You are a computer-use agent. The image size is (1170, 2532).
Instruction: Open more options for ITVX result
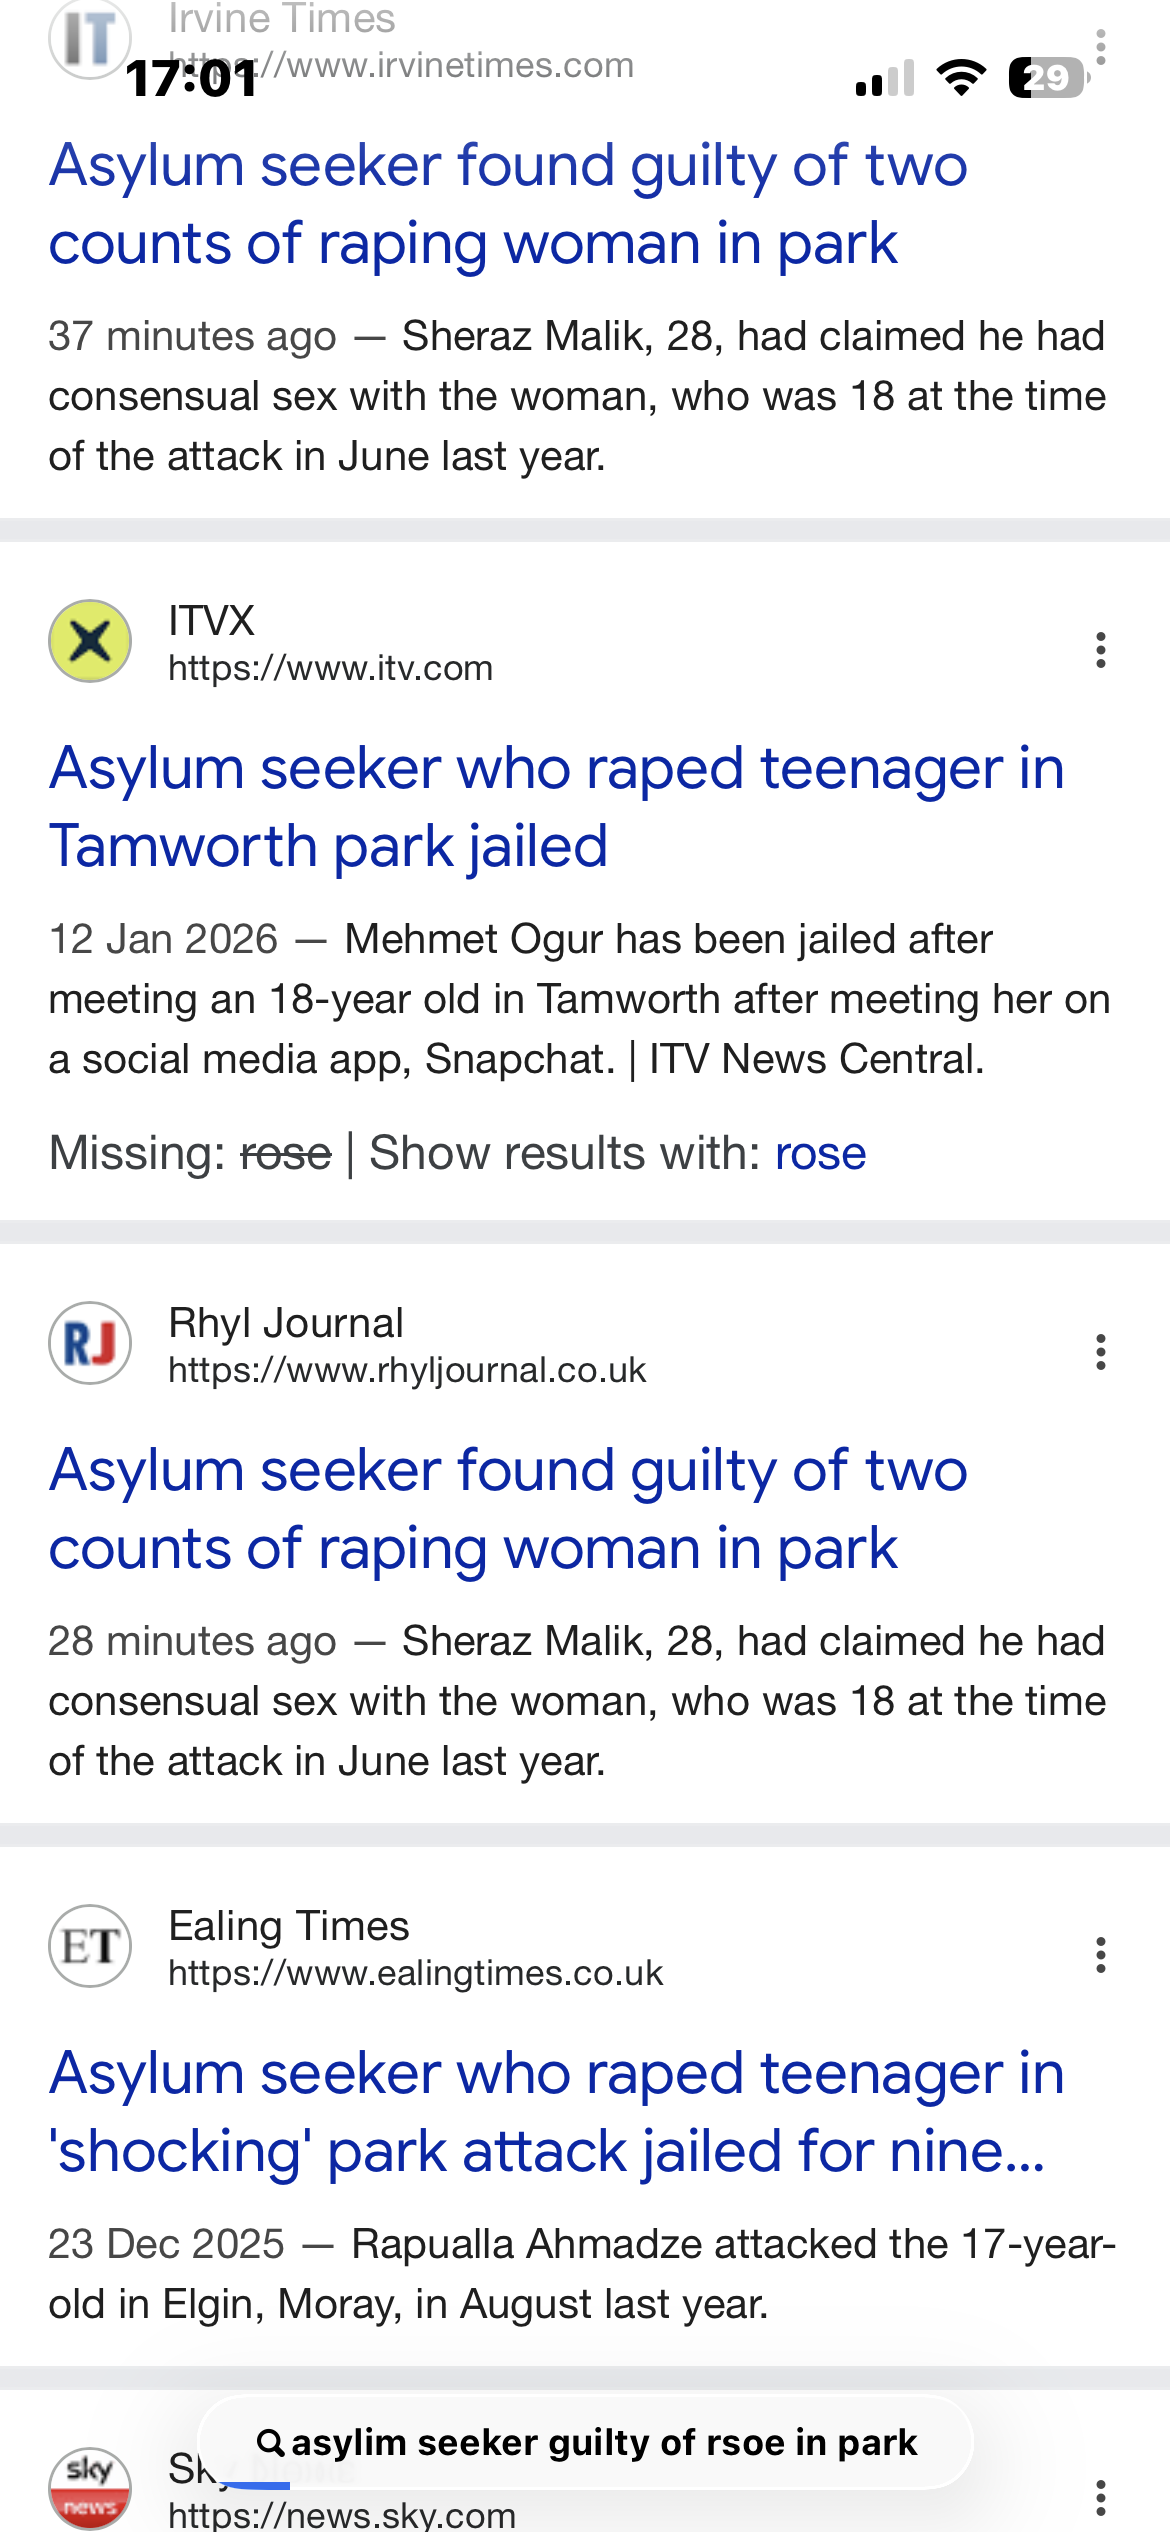click(x=1100, y=650)
